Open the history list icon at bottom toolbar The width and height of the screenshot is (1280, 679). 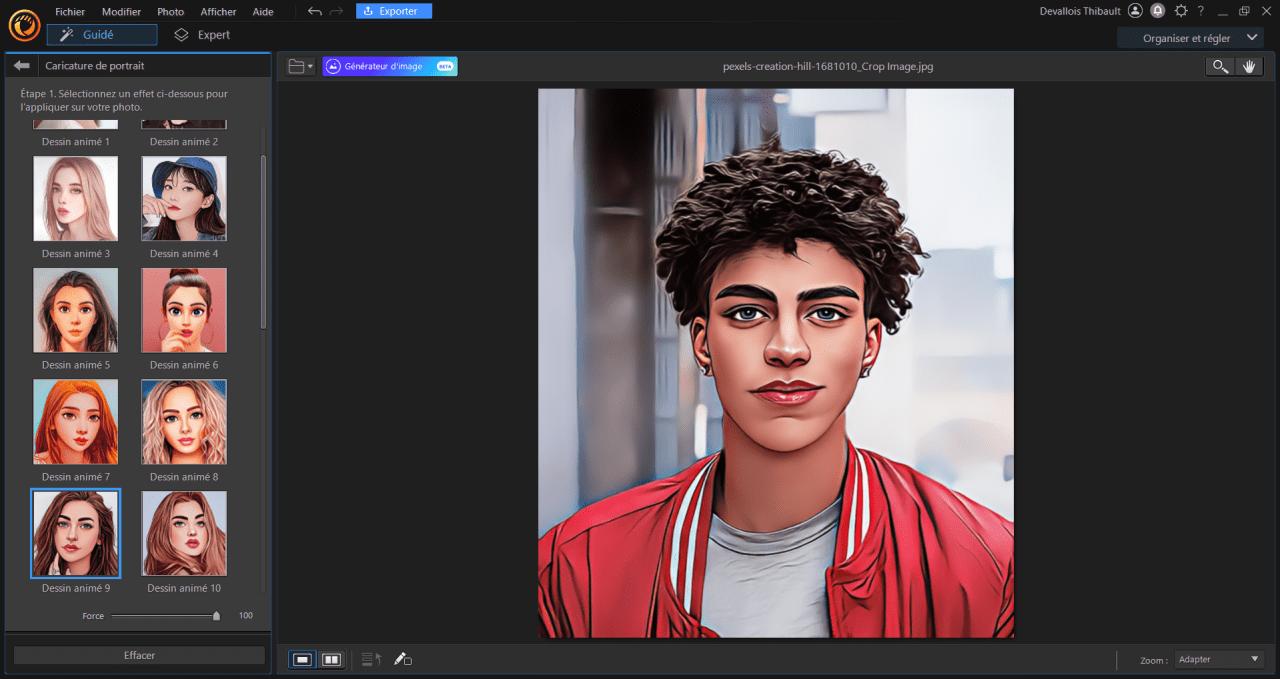pyautogui.click(x=369, y=659)
